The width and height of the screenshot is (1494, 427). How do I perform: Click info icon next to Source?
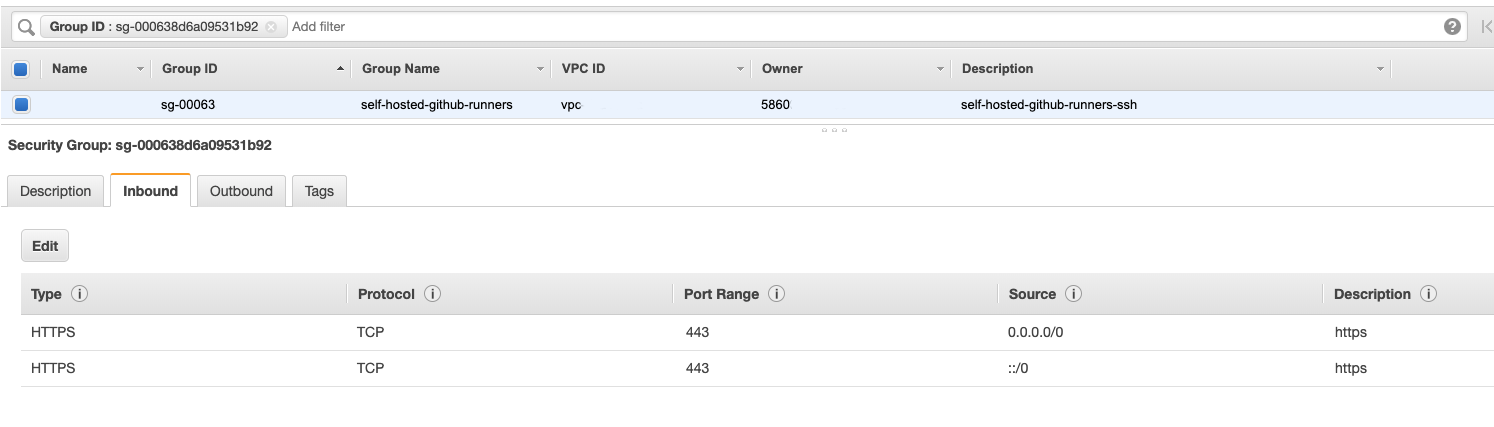tap(1073, 294)
